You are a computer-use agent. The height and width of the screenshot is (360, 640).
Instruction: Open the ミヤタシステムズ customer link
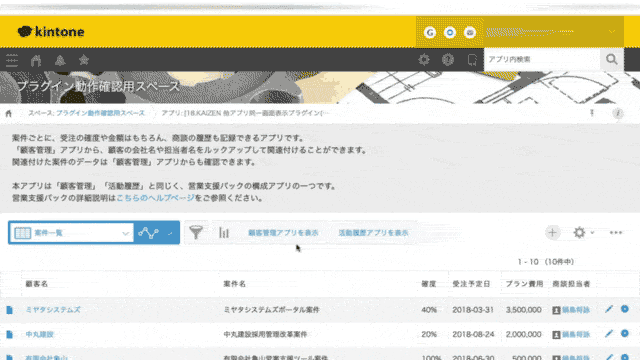click(x=53, y=310)
